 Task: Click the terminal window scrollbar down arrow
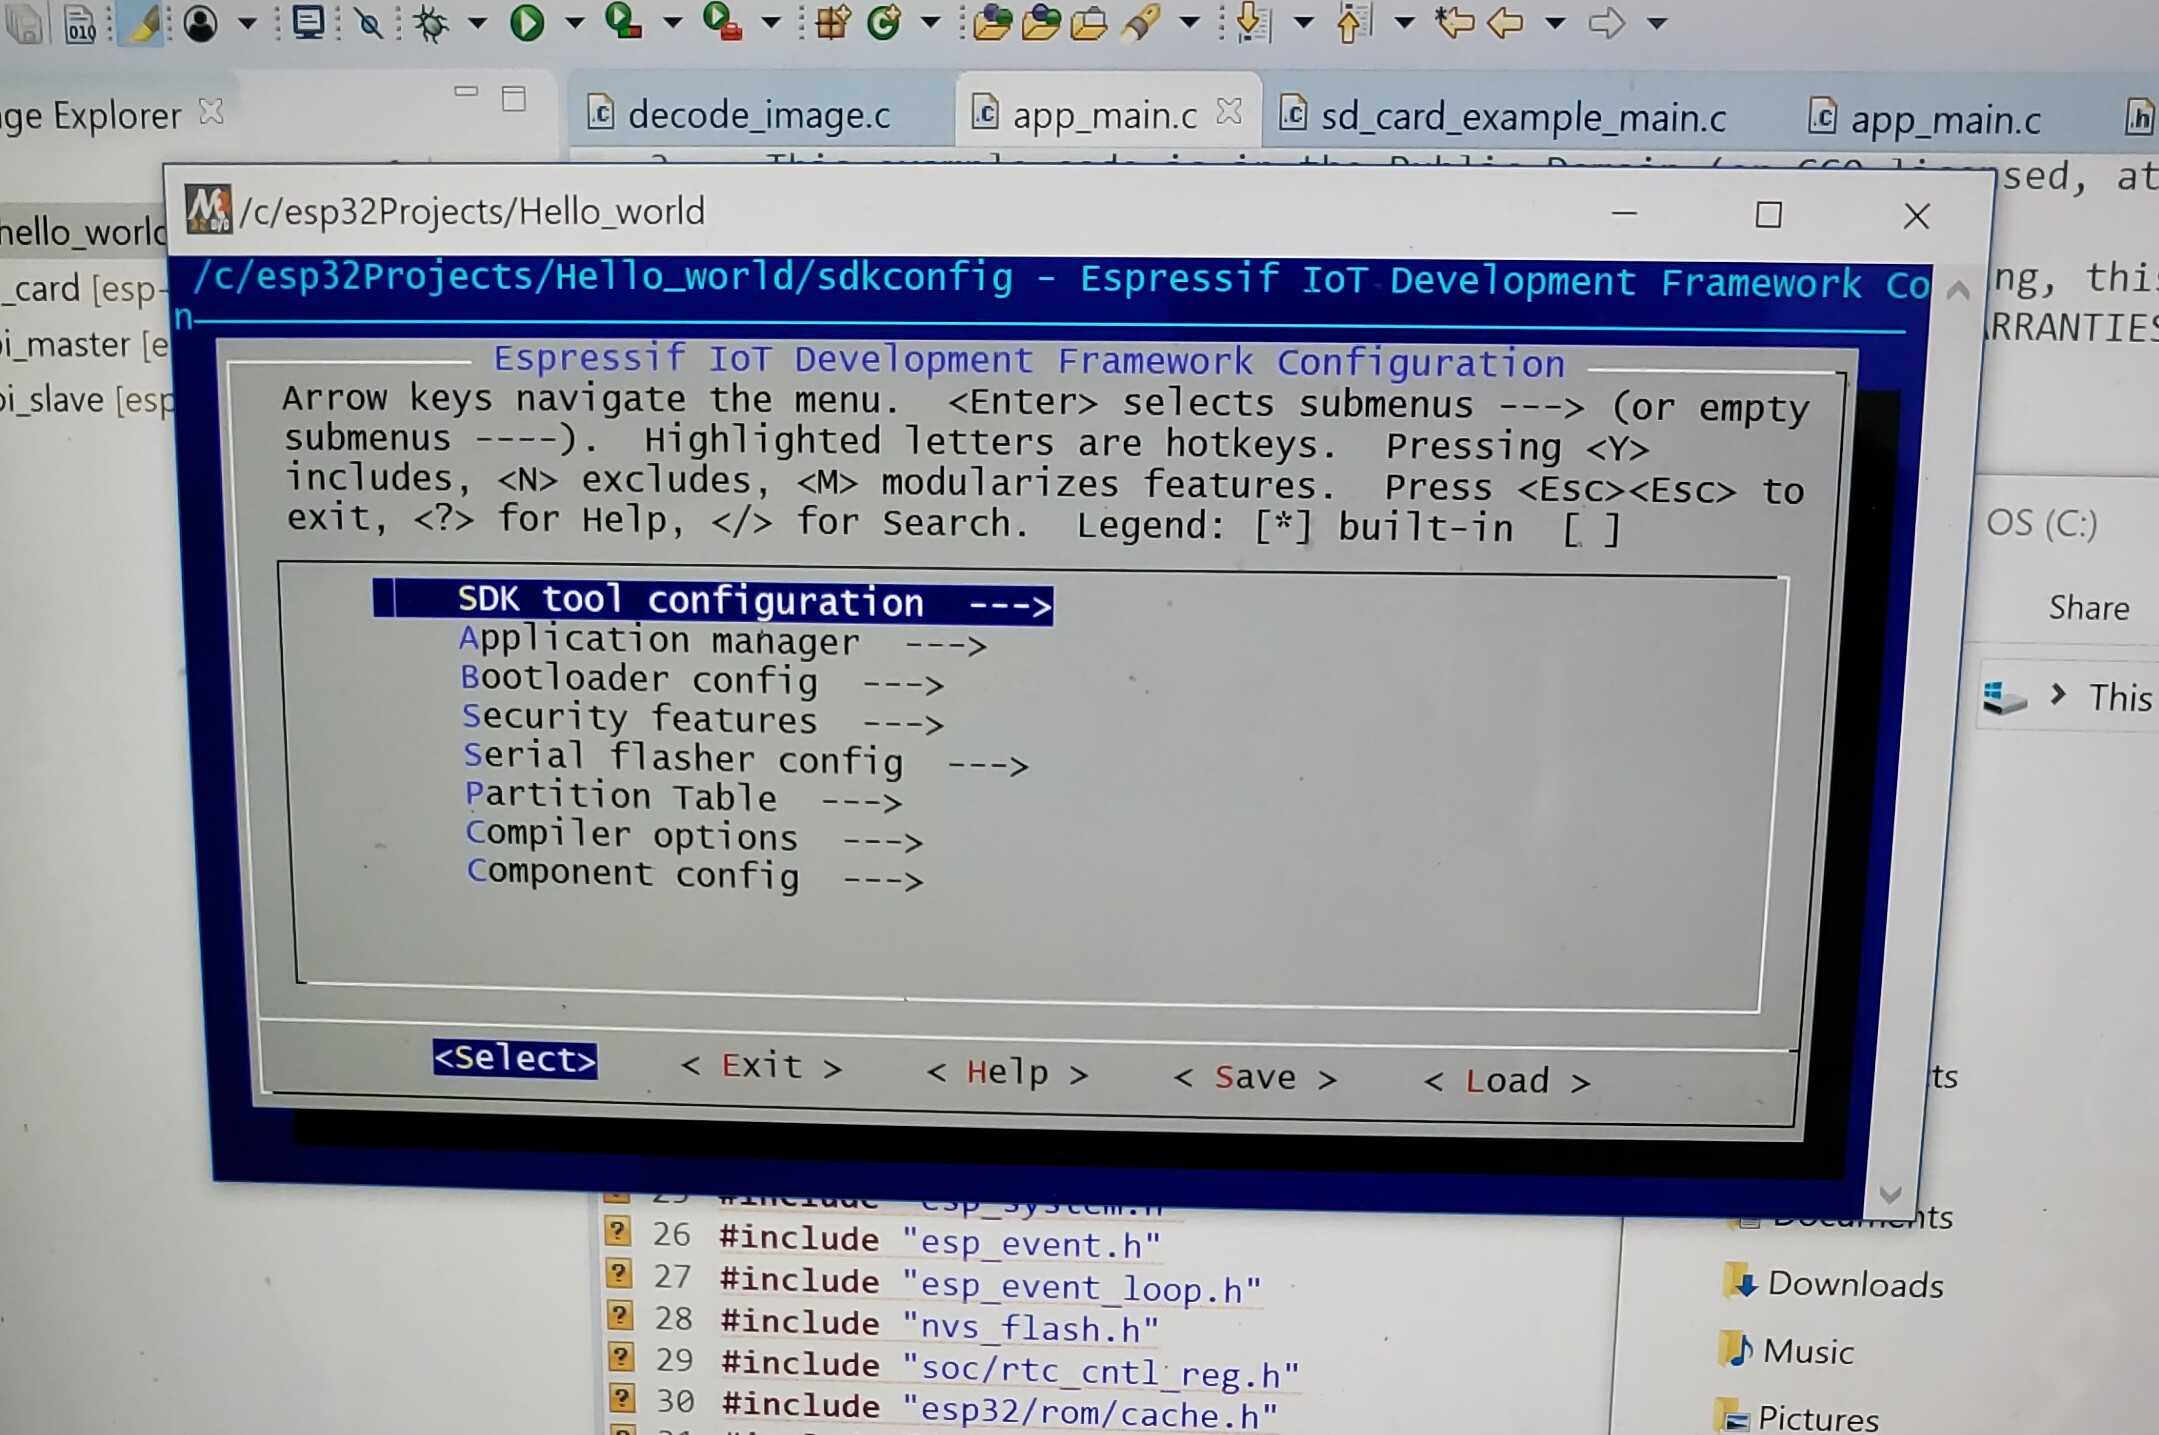[x=1890, y=1193]
